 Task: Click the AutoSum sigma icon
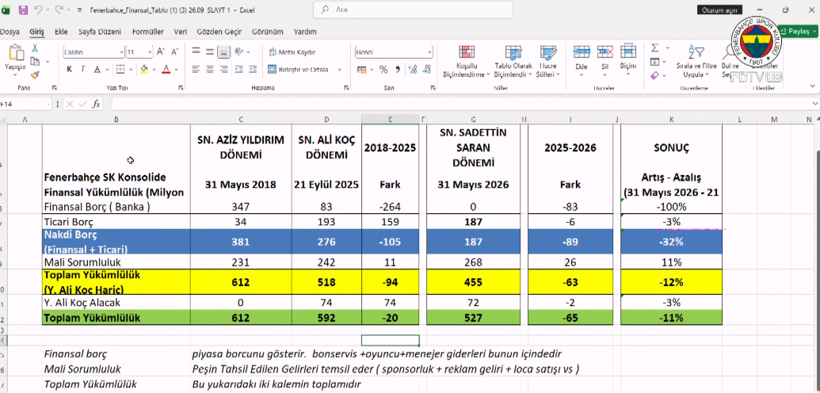click(655, 48)
